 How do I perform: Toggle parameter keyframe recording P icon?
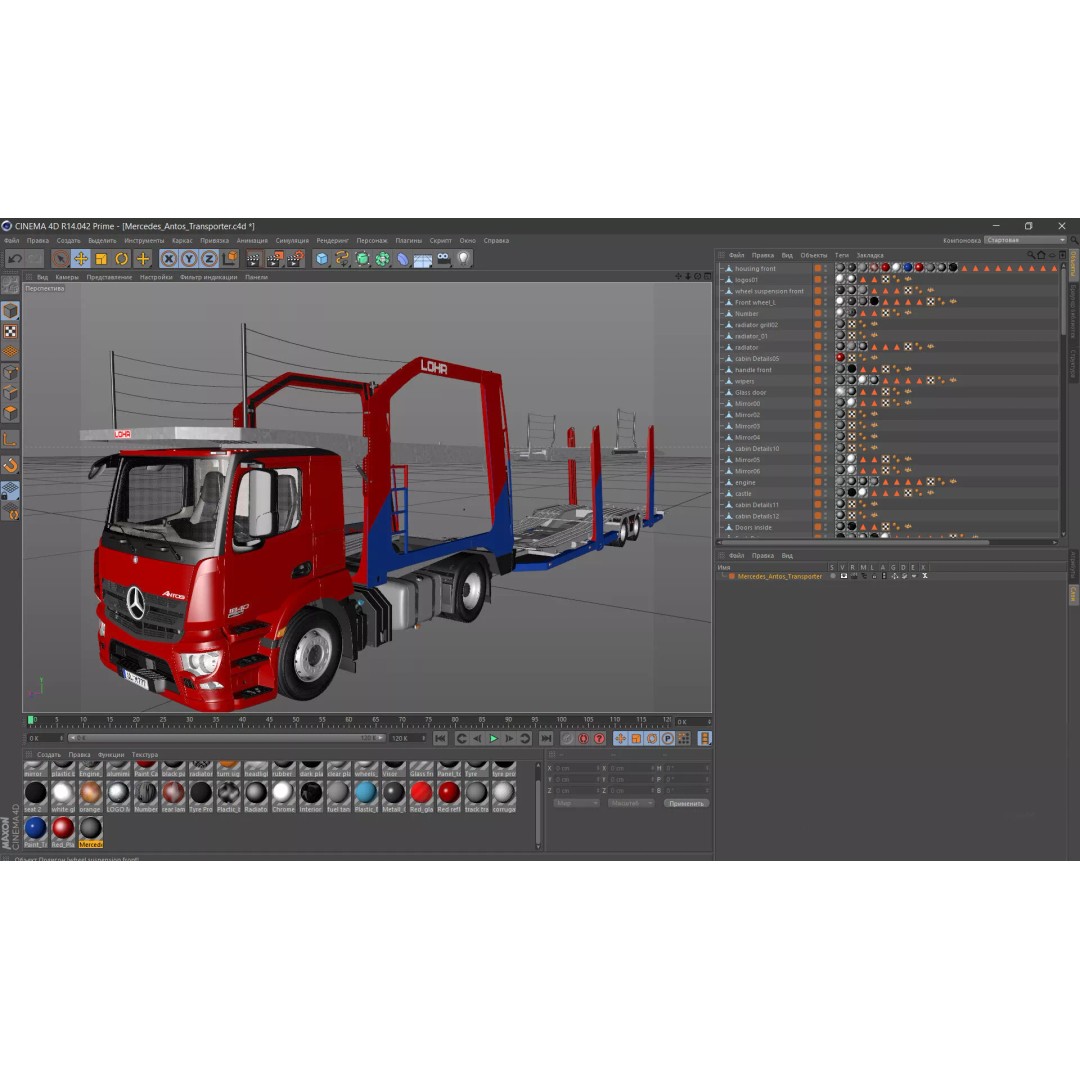[667, 738]
